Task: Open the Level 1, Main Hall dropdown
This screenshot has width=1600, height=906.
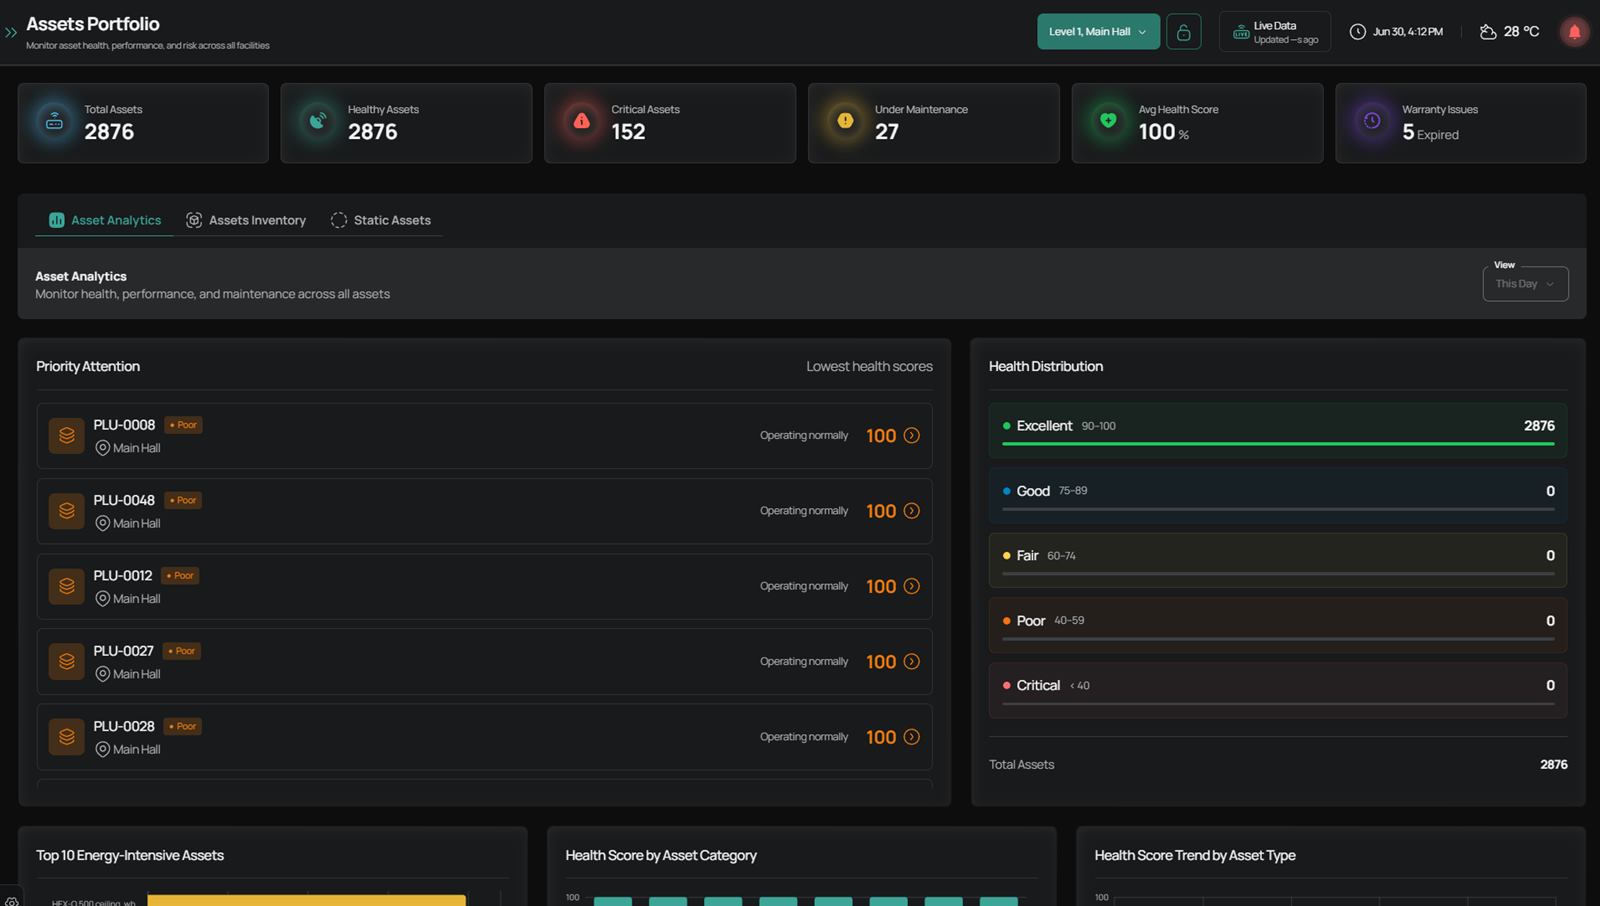Action: pyautogui.click(x=1098, y=32)
